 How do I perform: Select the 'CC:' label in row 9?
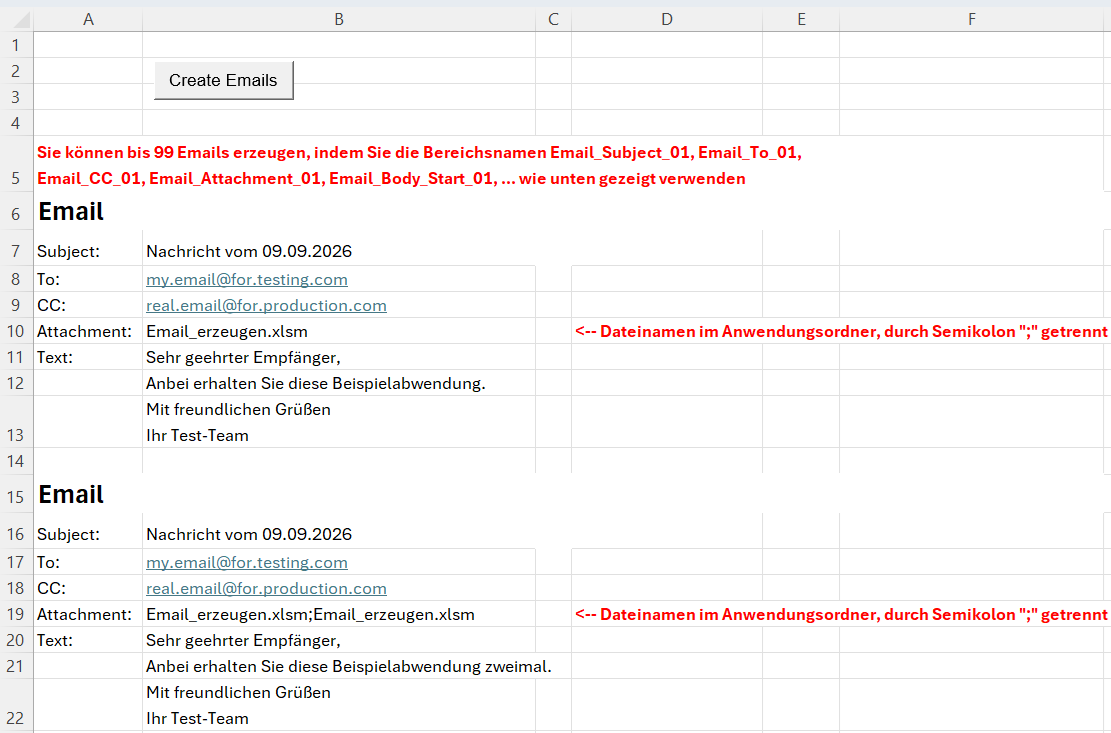click(51, 305)
